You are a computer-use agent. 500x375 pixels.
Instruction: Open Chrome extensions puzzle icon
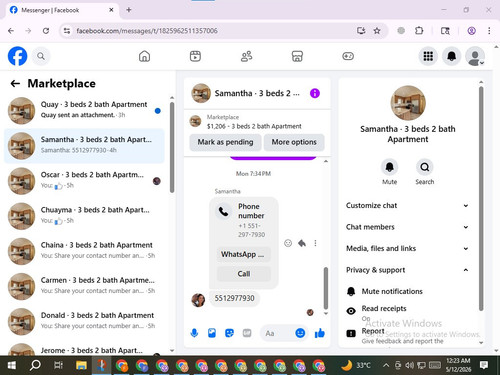[x=419, y=31]
